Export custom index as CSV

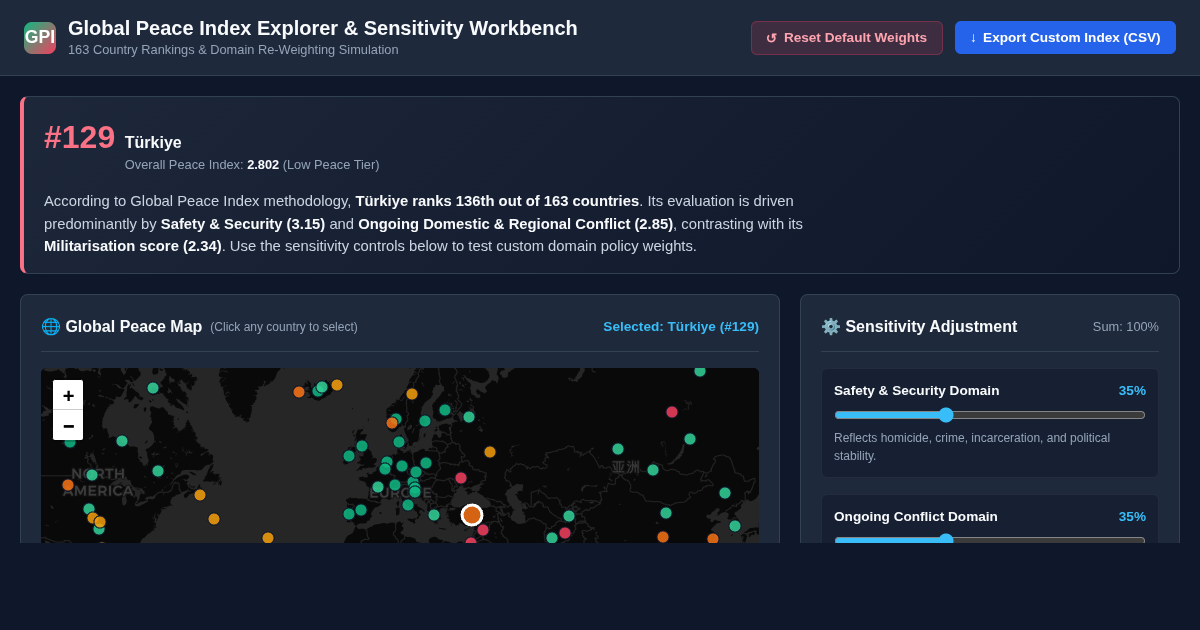tap(1065, 38)
